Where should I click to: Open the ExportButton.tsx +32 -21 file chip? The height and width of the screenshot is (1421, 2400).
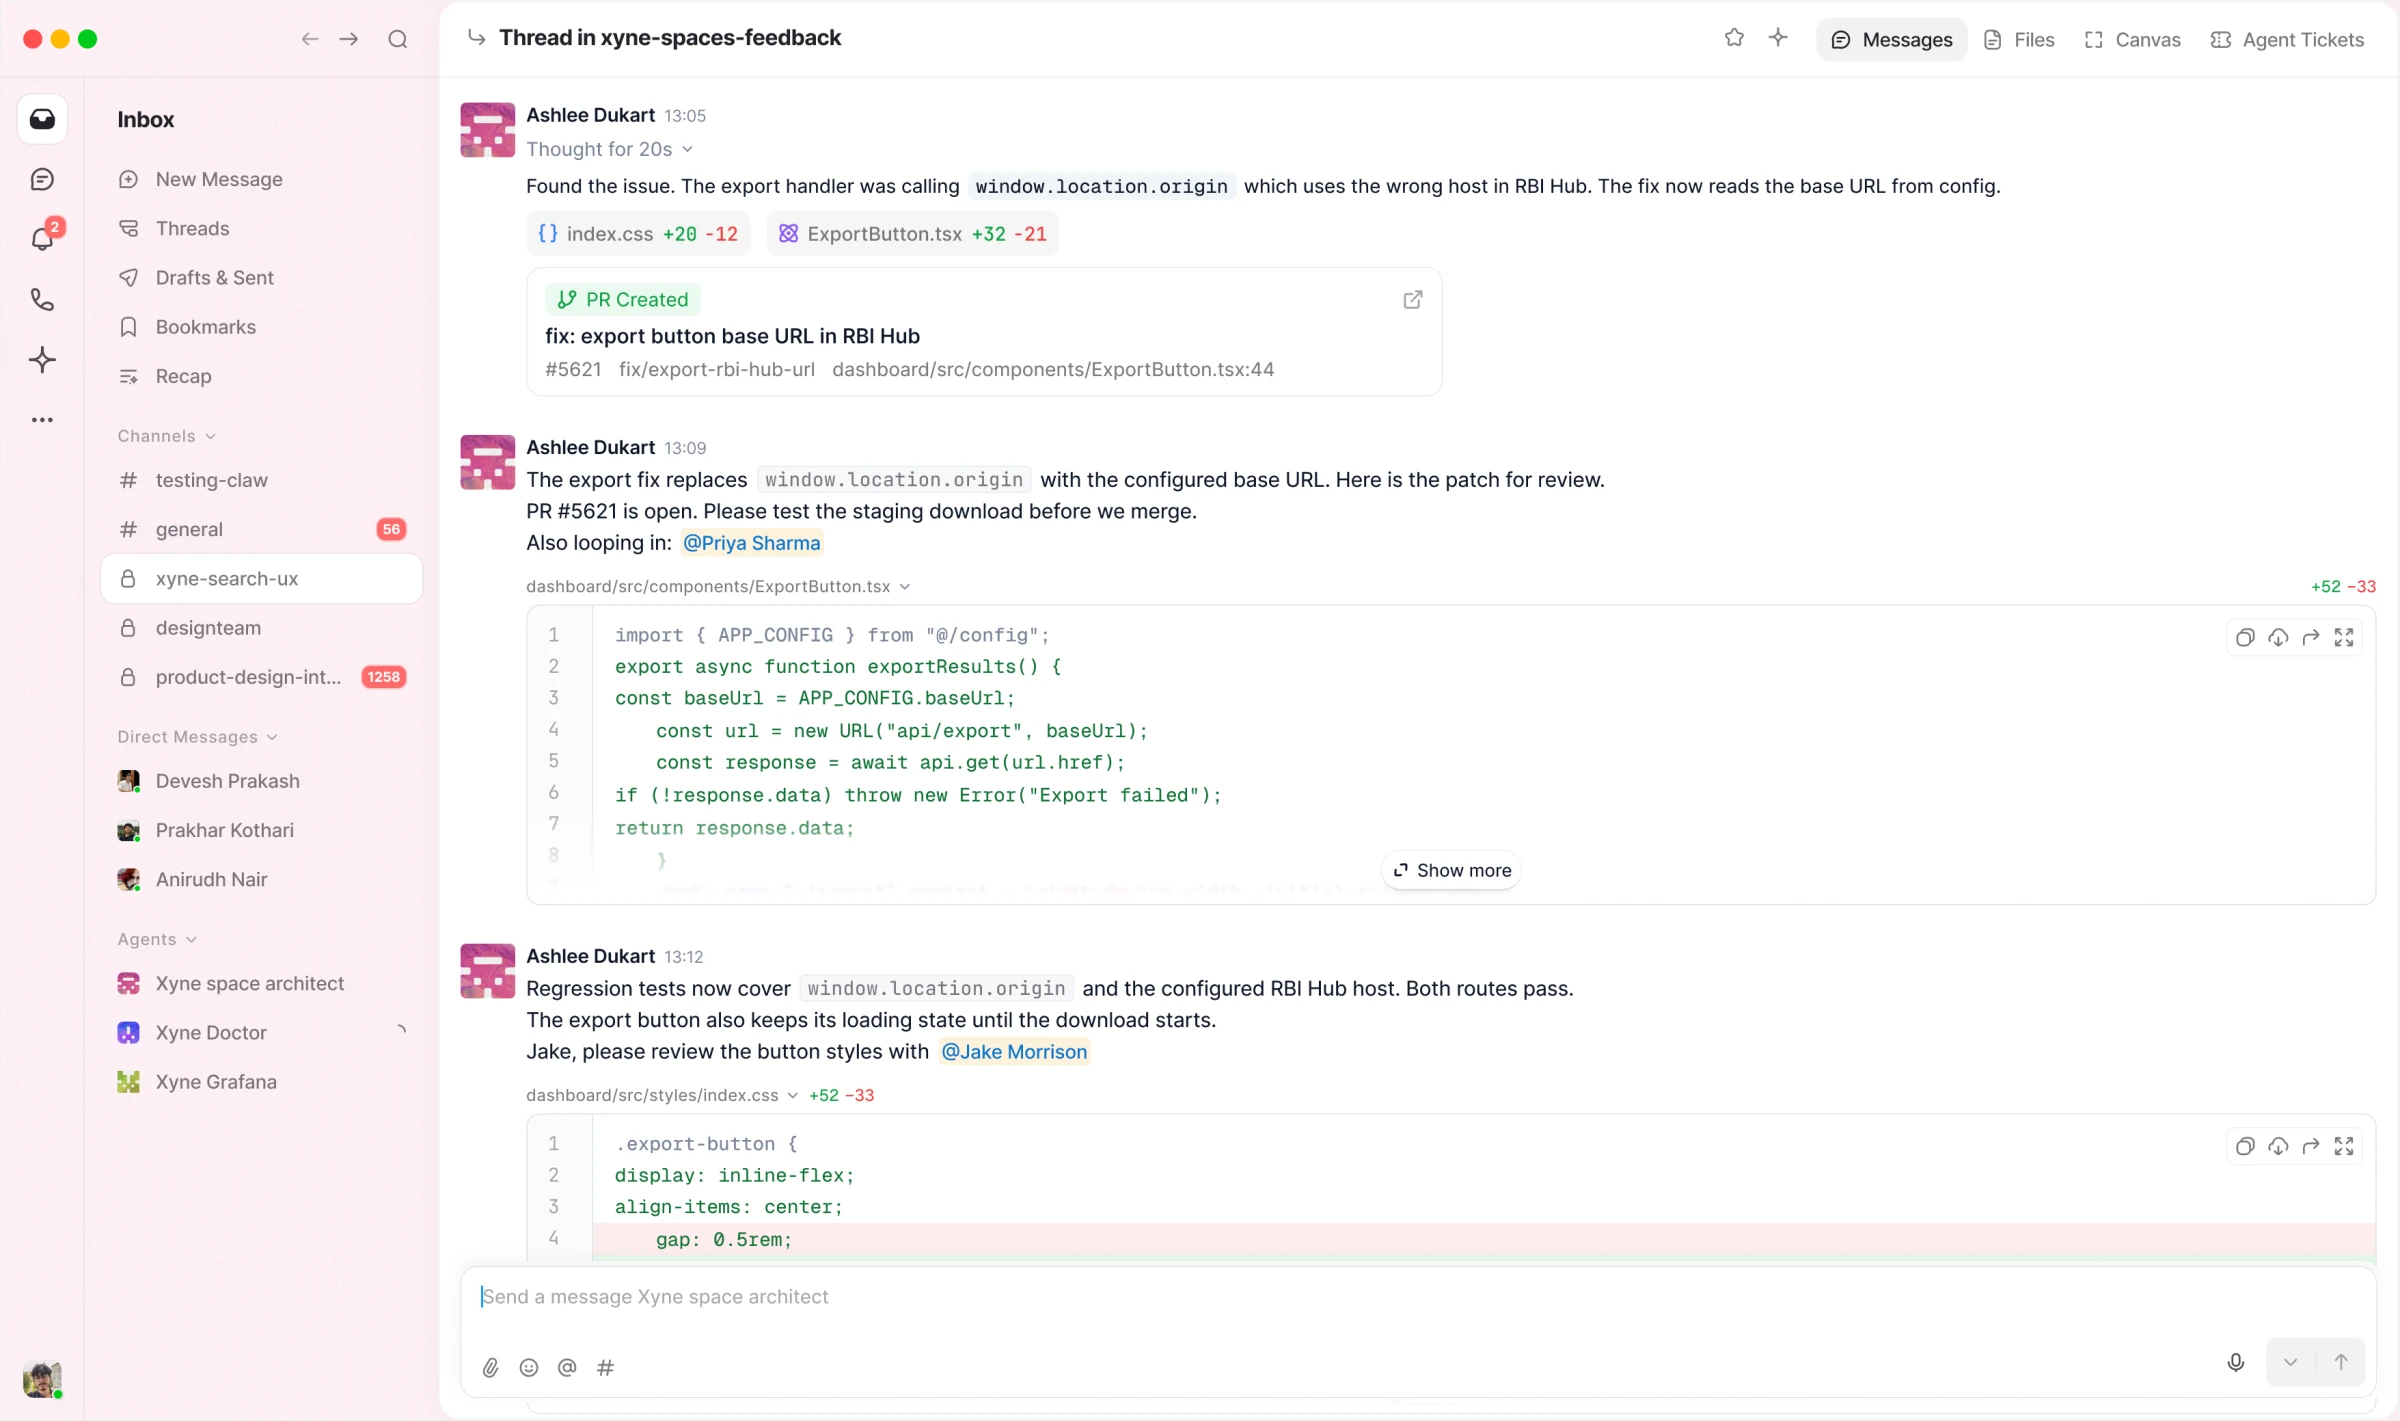[912, 234]
